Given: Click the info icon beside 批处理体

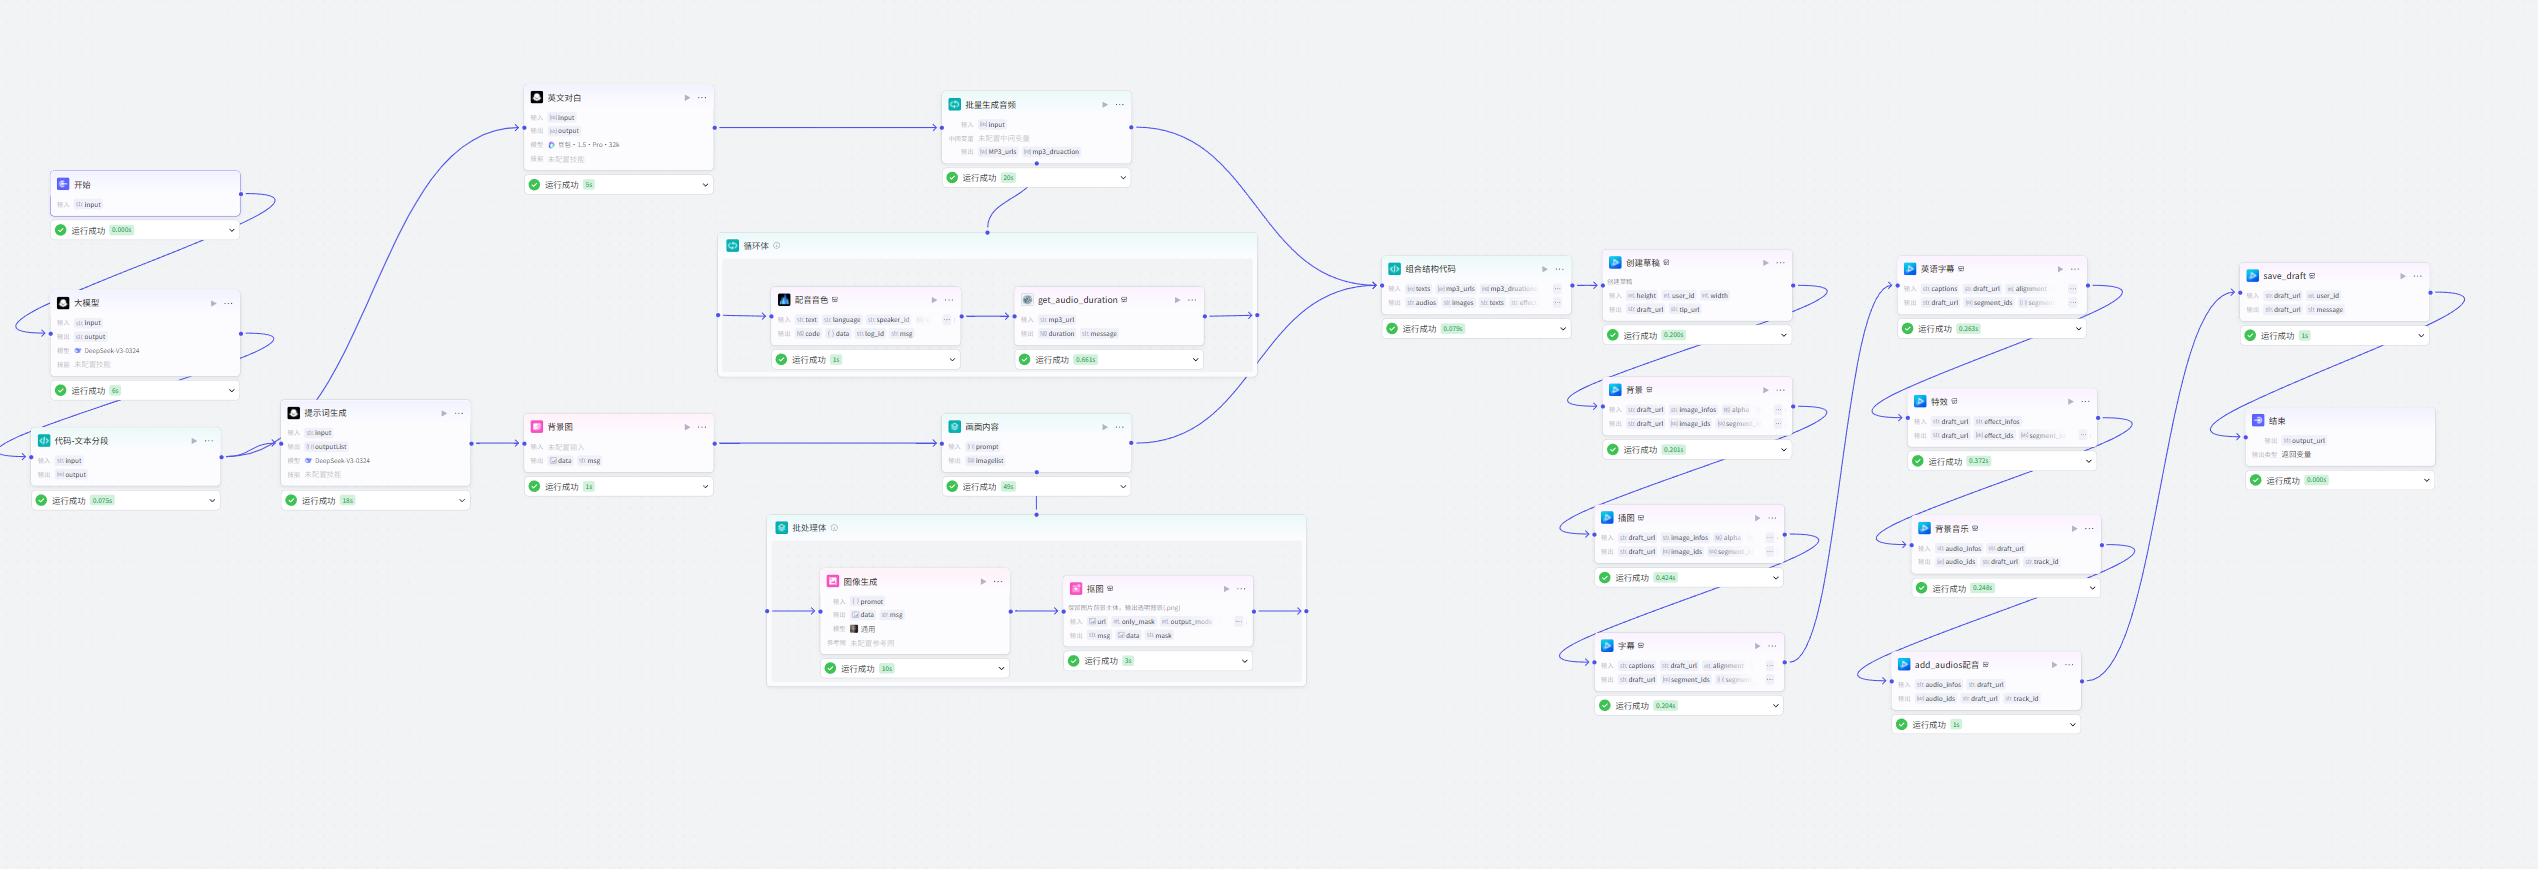Looking at the screenshot, I should [x=834, y=528].
